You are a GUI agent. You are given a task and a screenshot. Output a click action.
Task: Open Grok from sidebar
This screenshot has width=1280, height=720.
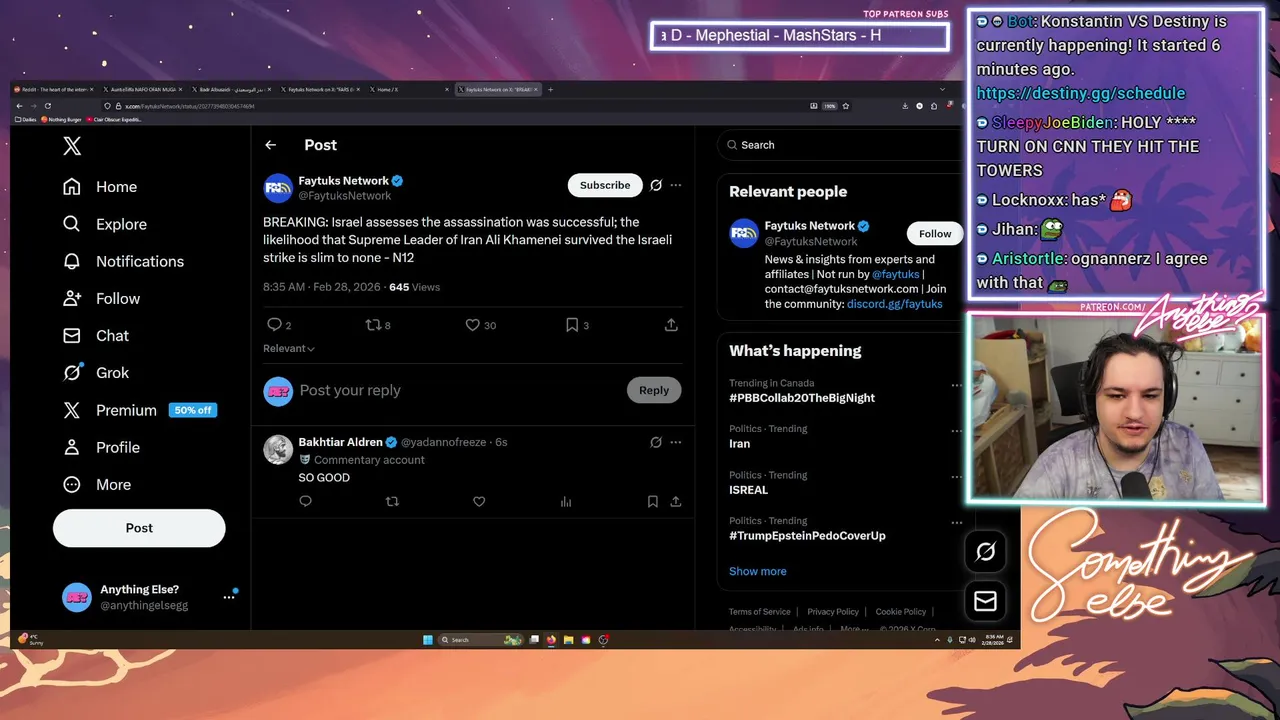coord(96,372)
